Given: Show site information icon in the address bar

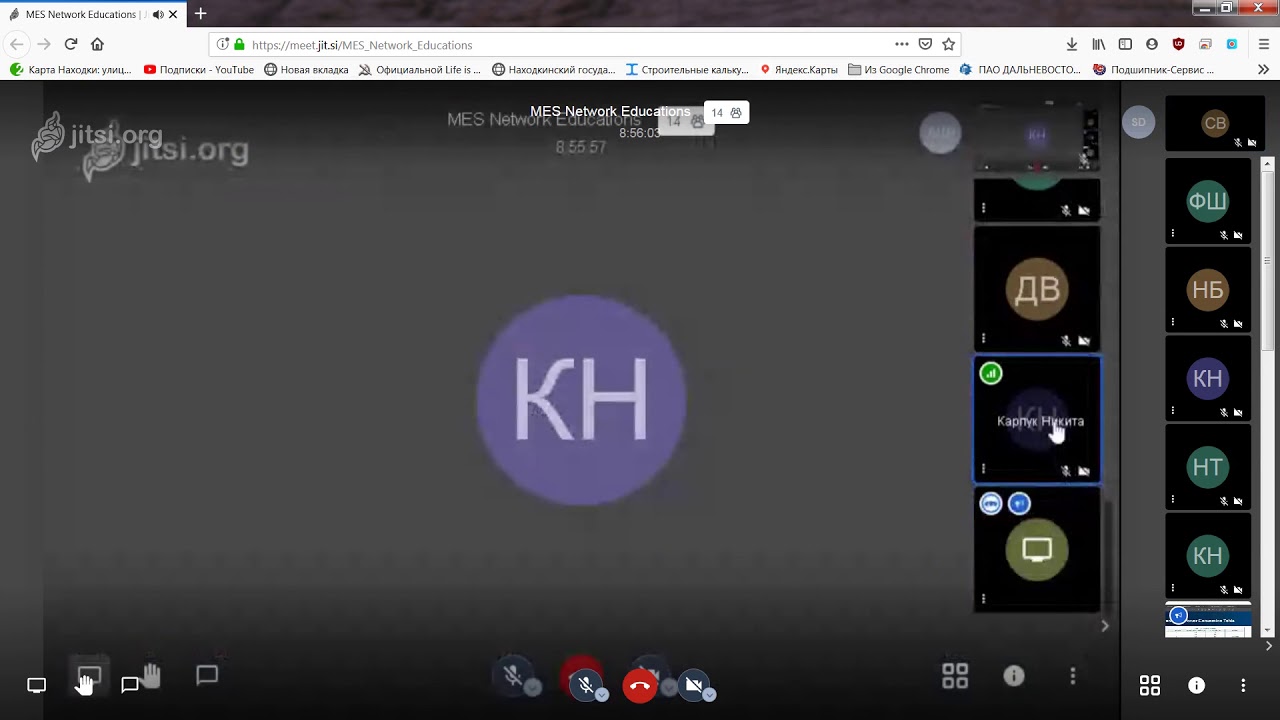Looking at the screenshot, I should pos(222,45).
